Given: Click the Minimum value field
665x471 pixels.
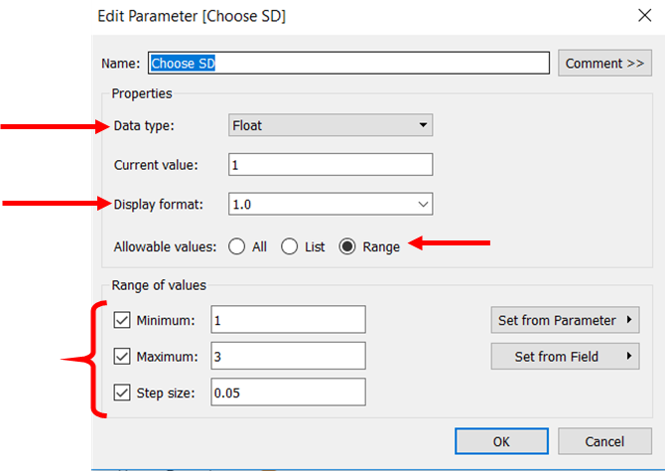Looking at the screenshot, I should 287,320.
